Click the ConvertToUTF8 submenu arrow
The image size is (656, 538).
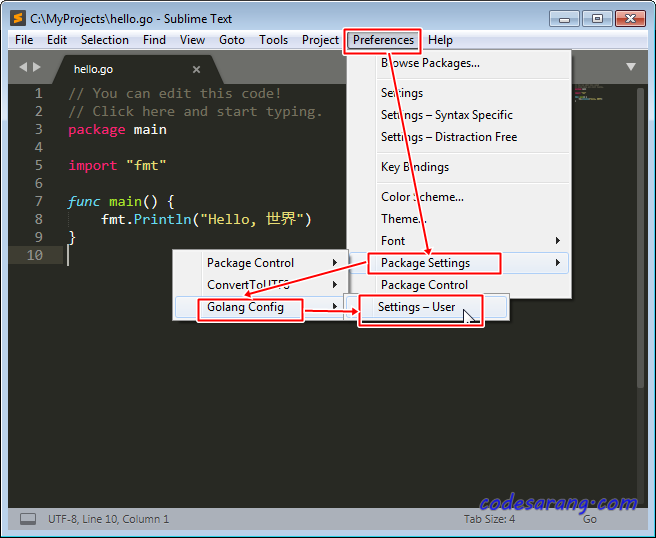click(335, 284)
